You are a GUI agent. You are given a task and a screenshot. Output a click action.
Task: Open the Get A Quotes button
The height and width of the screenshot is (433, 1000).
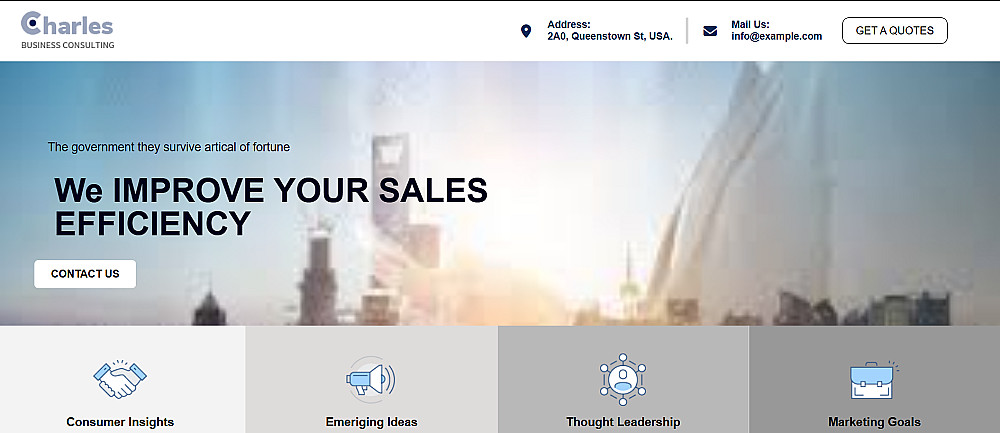pos(894,31)
